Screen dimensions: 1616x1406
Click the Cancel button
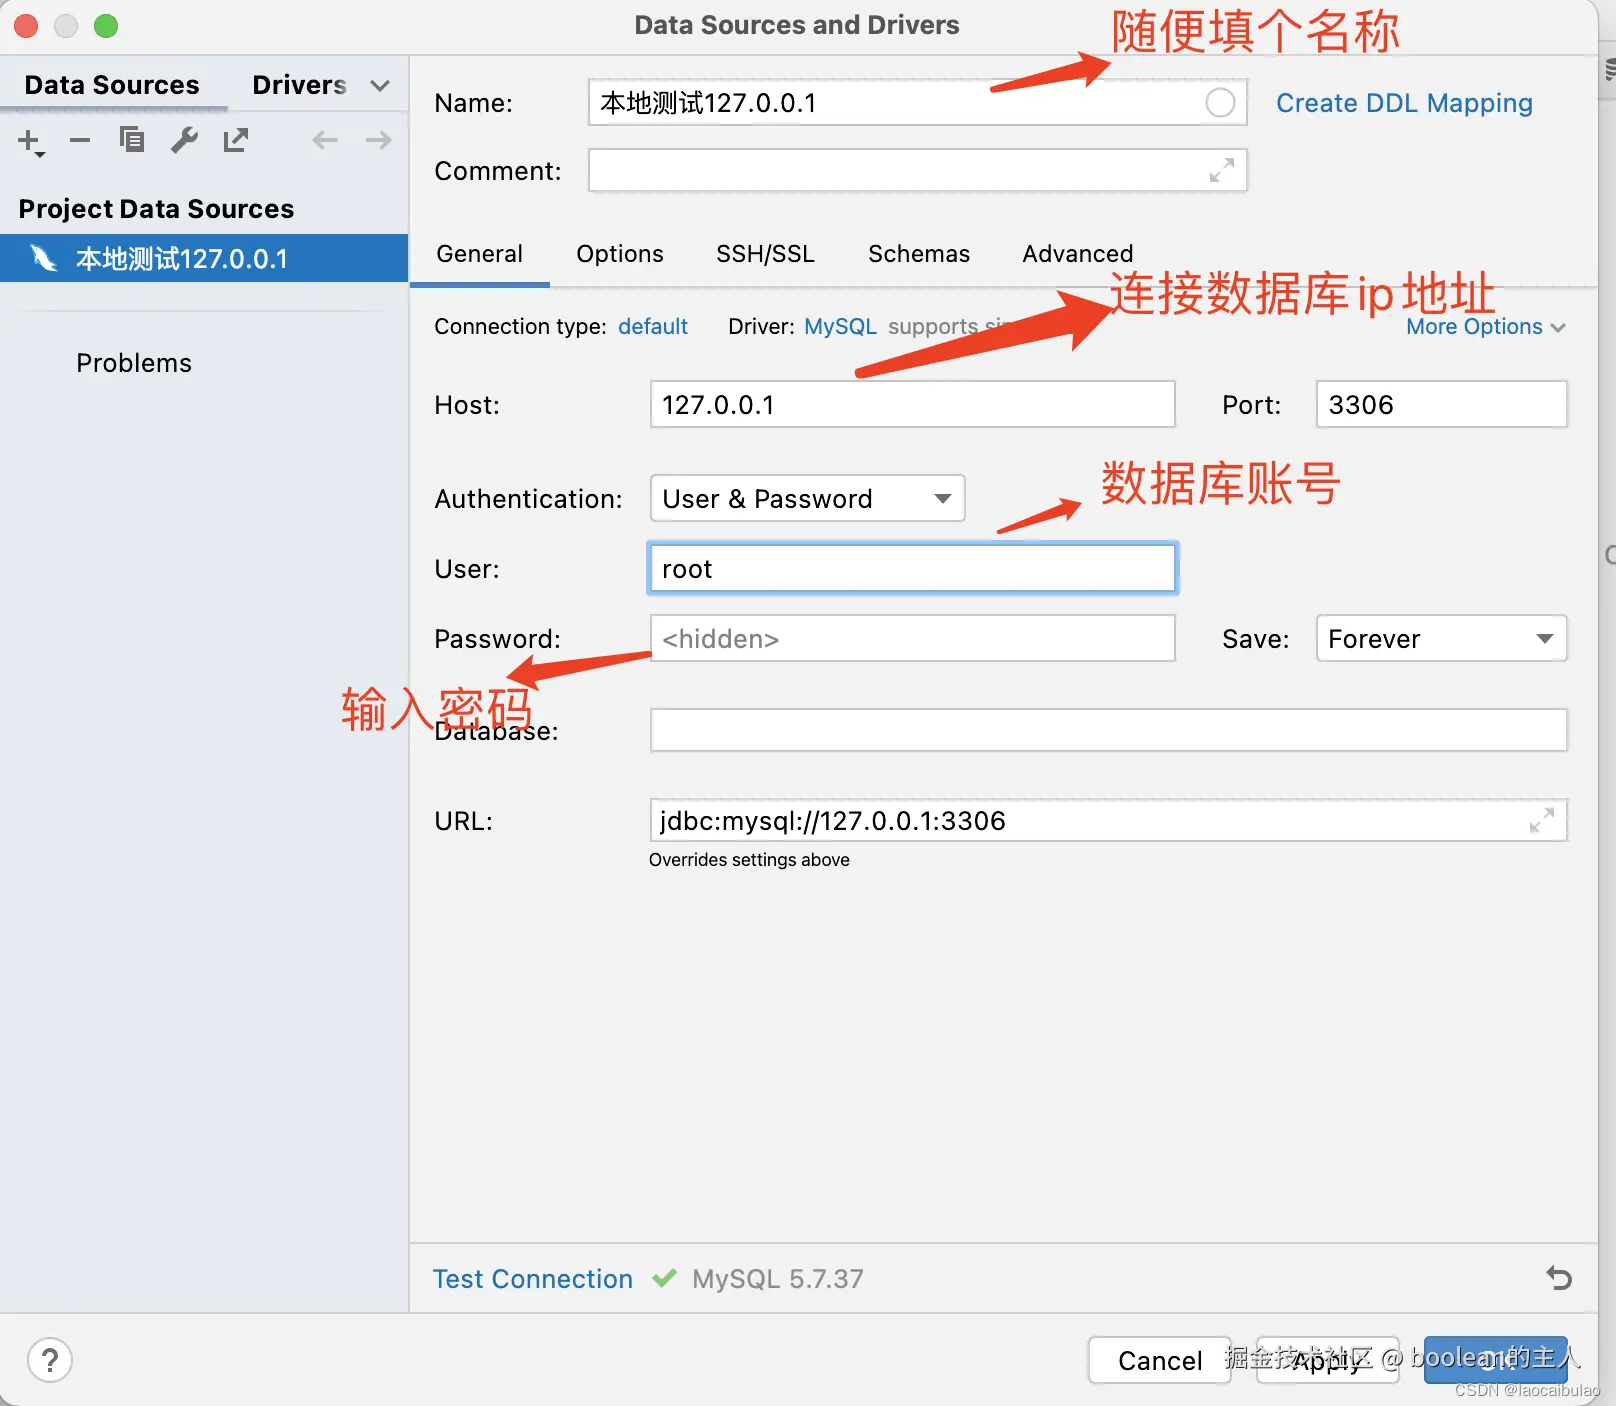pyautogui.click(x=1160, y=1360)
